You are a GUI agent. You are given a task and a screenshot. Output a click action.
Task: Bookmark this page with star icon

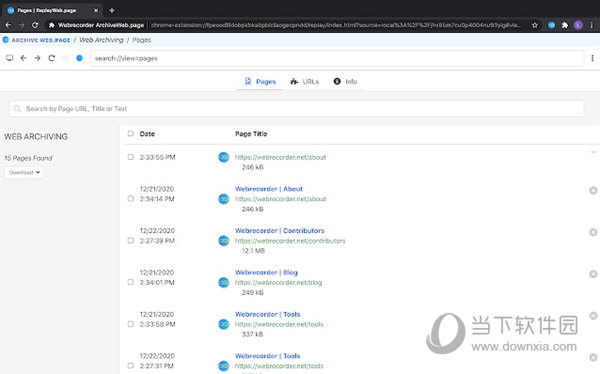[x=535, y=25]
